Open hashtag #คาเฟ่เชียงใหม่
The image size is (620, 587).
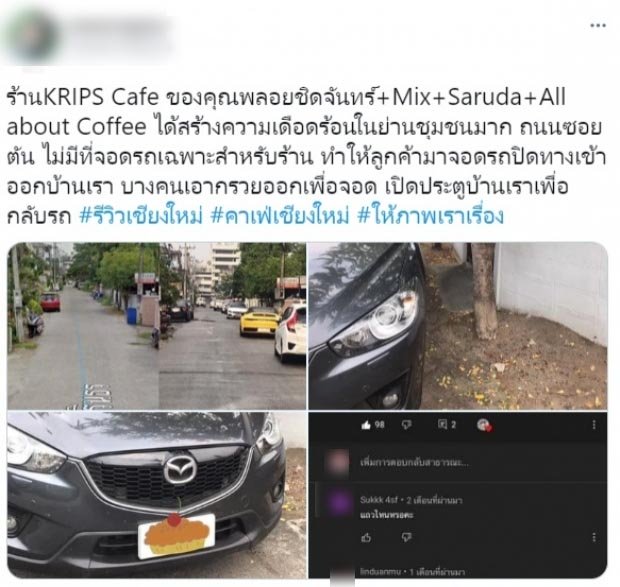coord(280,216)
